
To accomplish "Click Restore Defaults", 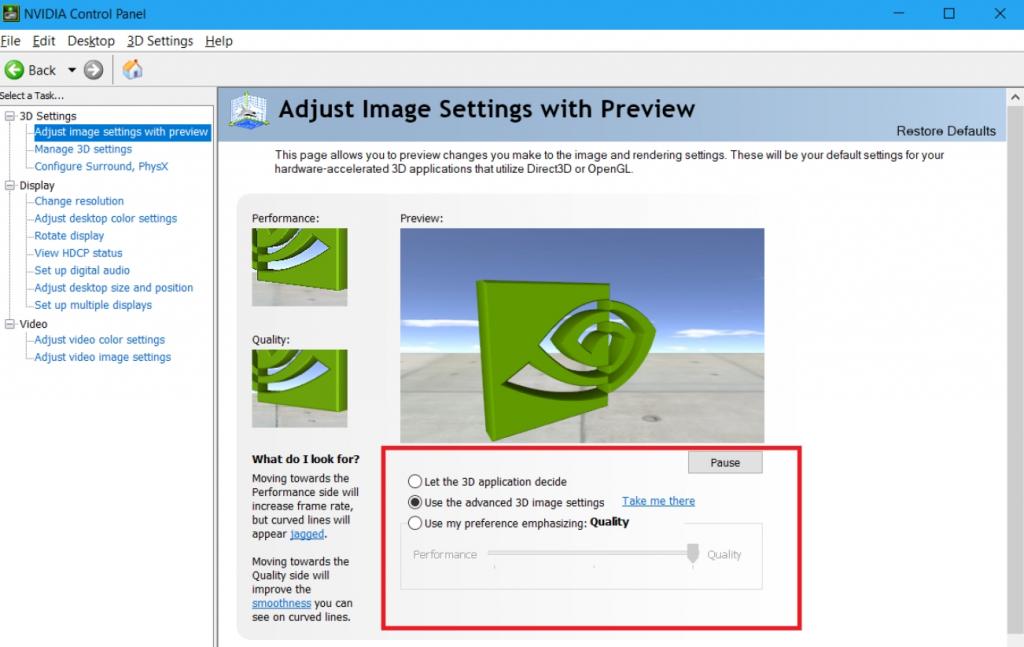I will click(x=946, y=131).
